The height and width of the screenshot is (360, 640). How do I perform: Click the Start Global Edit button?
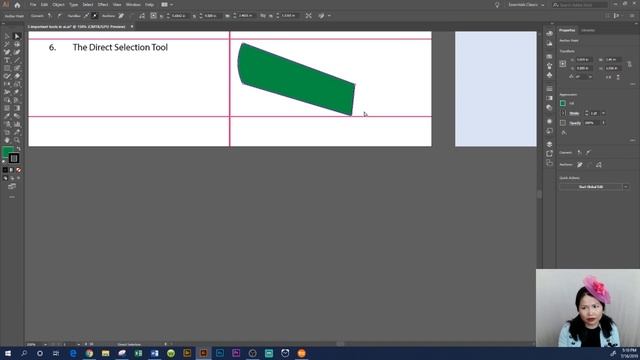tap(591, 187)
